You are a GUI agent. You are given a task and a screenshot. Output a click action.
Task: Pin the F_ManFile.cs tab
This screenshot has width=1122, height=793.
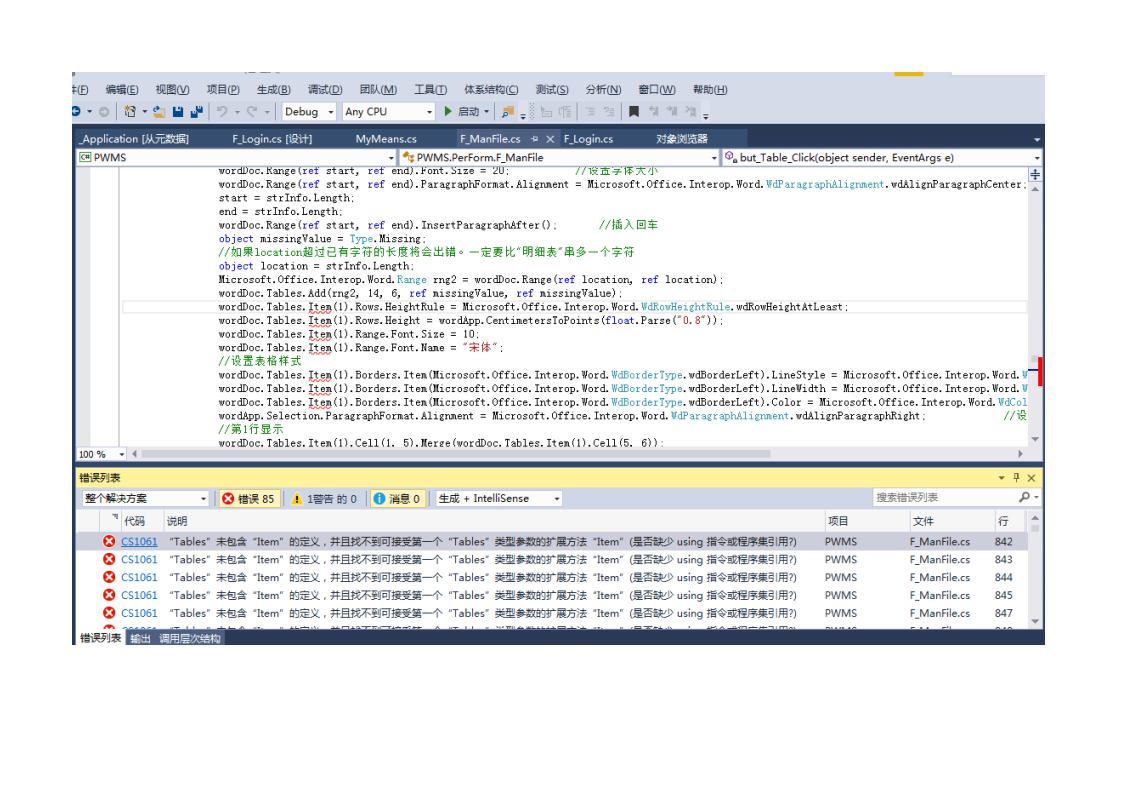[x=535, y=139]
